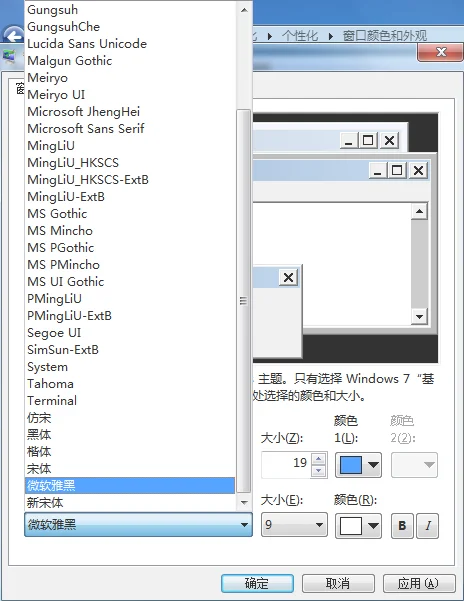Click the 应用(A) apply button
The image size is (464, 601).
tap(419, 583)
